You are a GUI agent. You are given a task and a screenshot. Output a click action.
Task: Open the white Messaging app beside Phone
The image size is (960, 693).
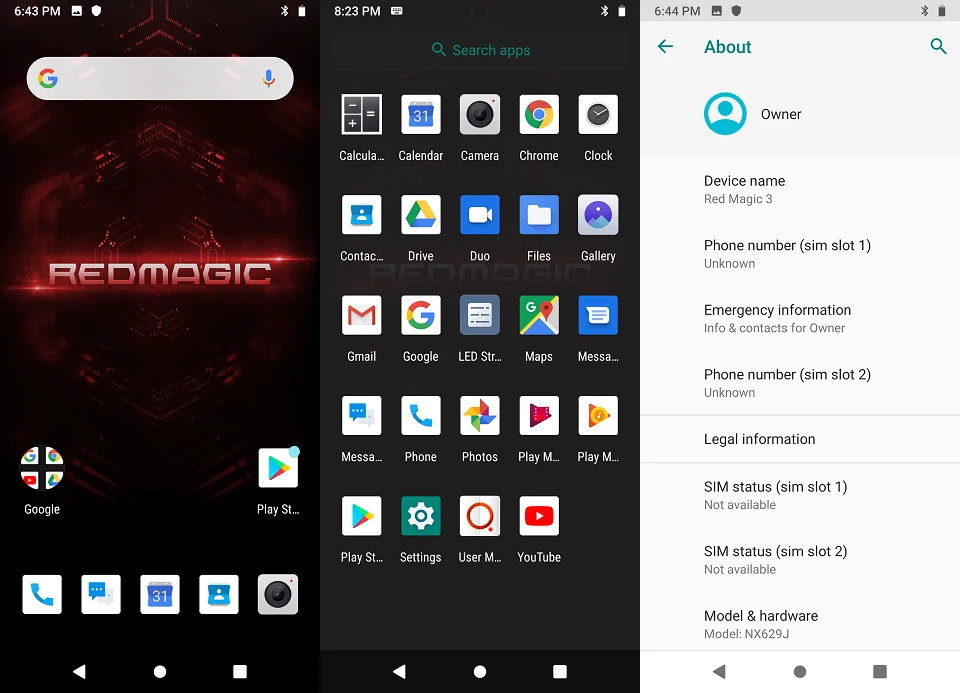pyautogui.click(x=361, y=416)
